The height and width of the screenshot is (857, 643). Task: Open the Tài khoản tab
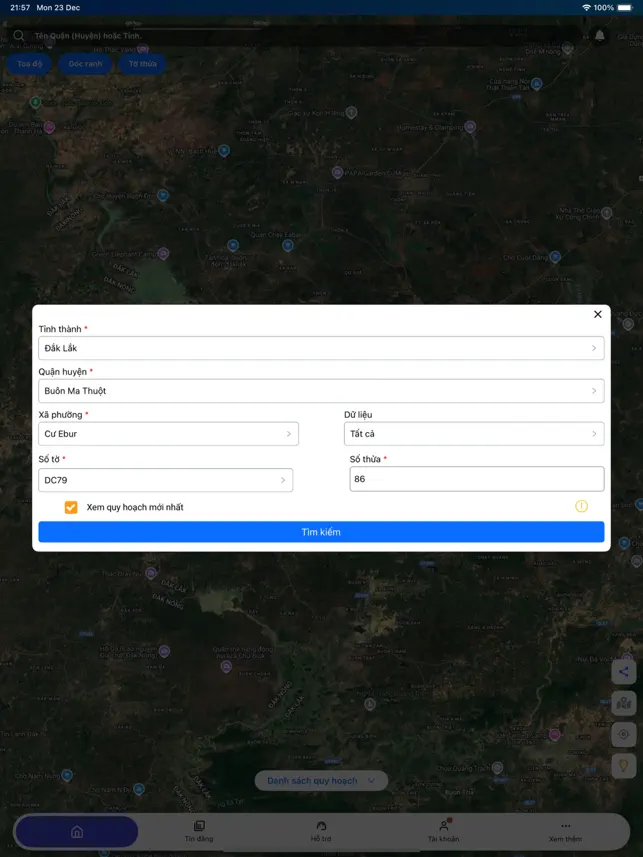tap(443, 831)
